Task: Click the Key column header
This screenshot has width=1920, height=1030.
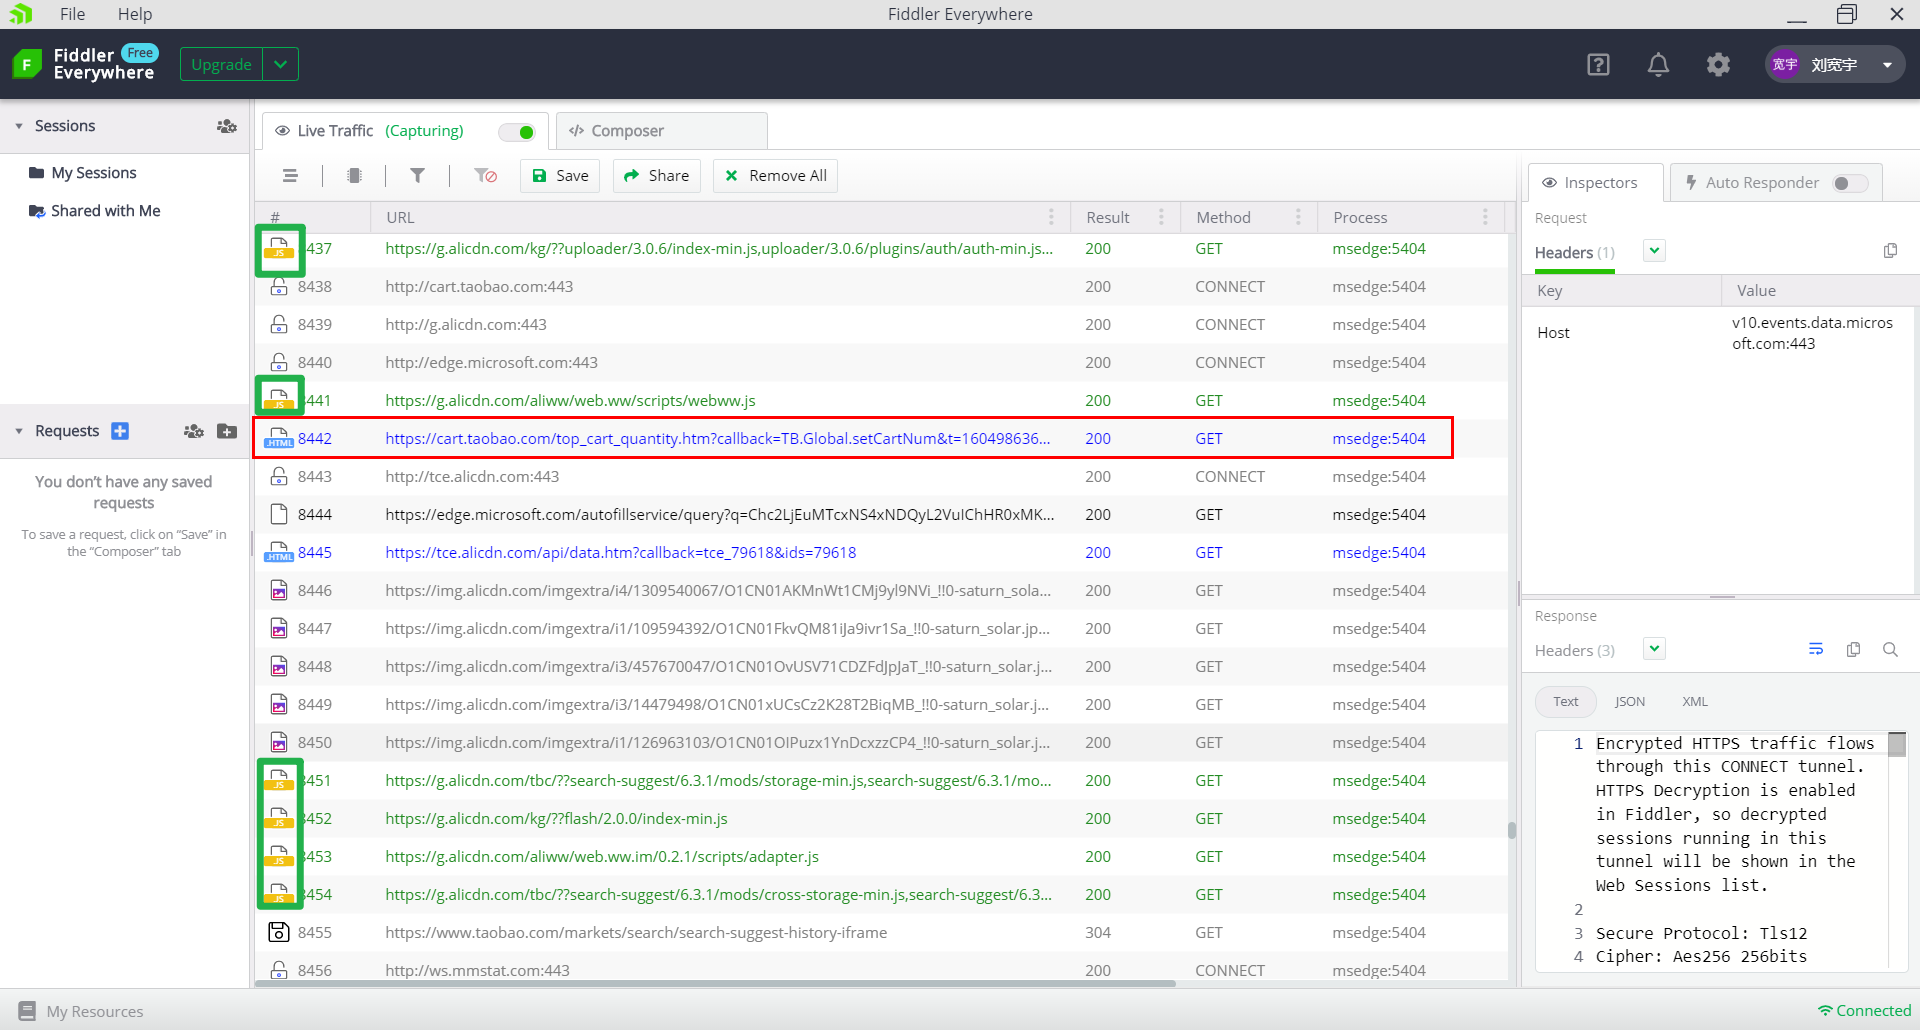Action: point(1623,291)
